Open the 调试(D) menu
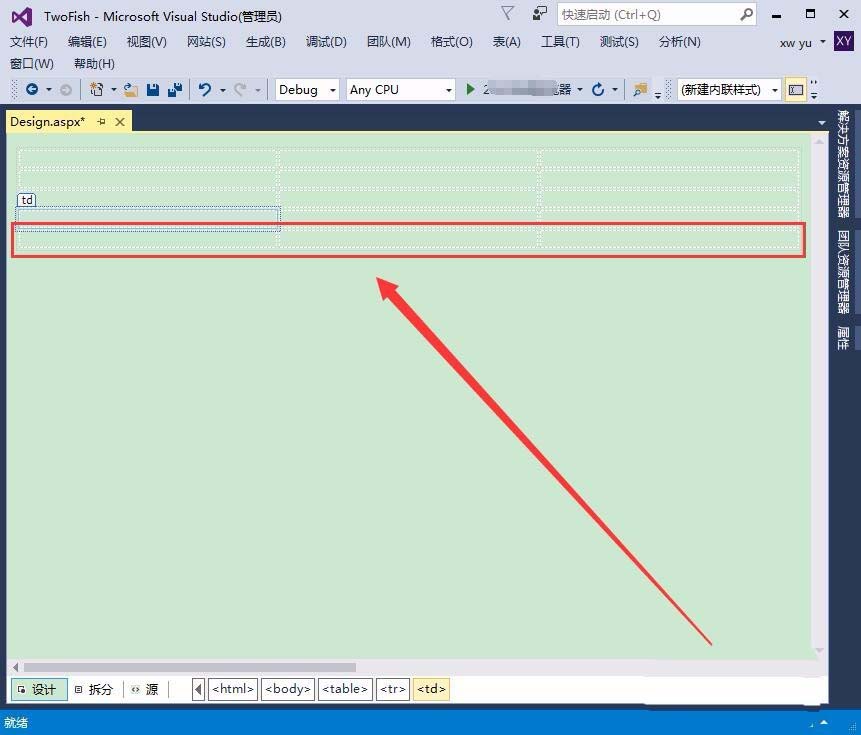The image size is (861, 735). 325,42
